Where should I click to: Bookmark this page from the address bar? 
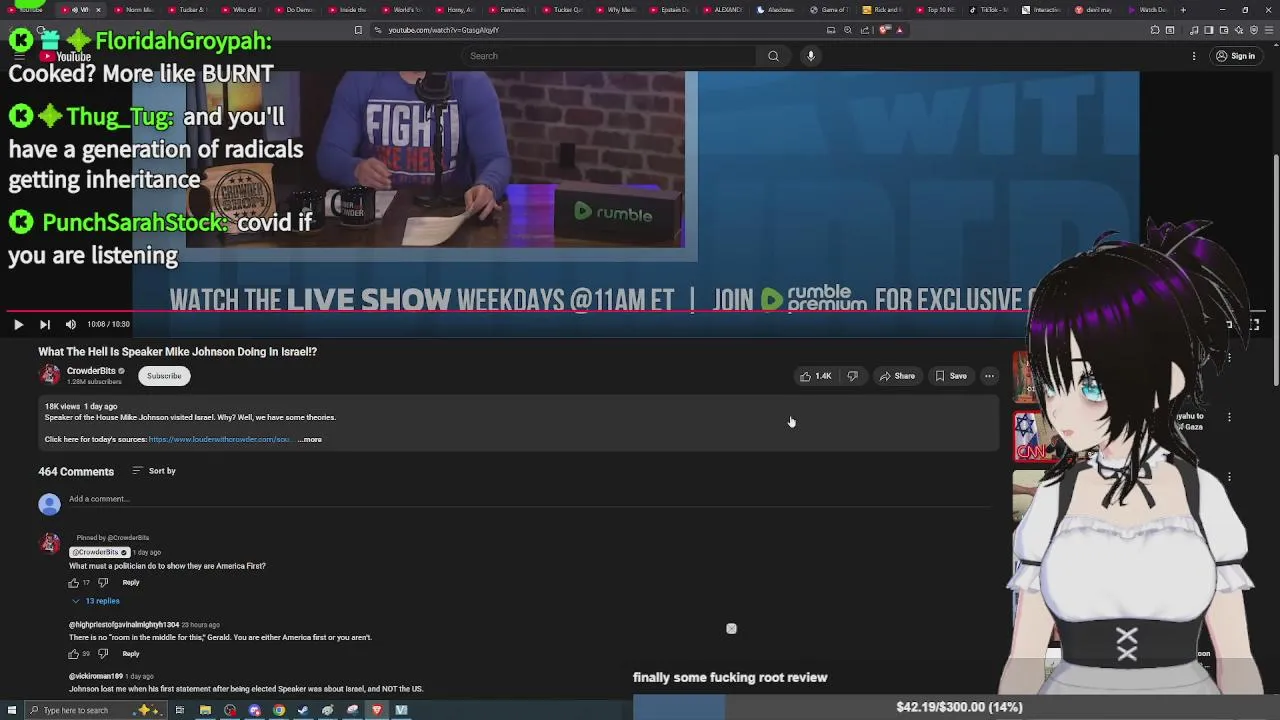[358, 30]
